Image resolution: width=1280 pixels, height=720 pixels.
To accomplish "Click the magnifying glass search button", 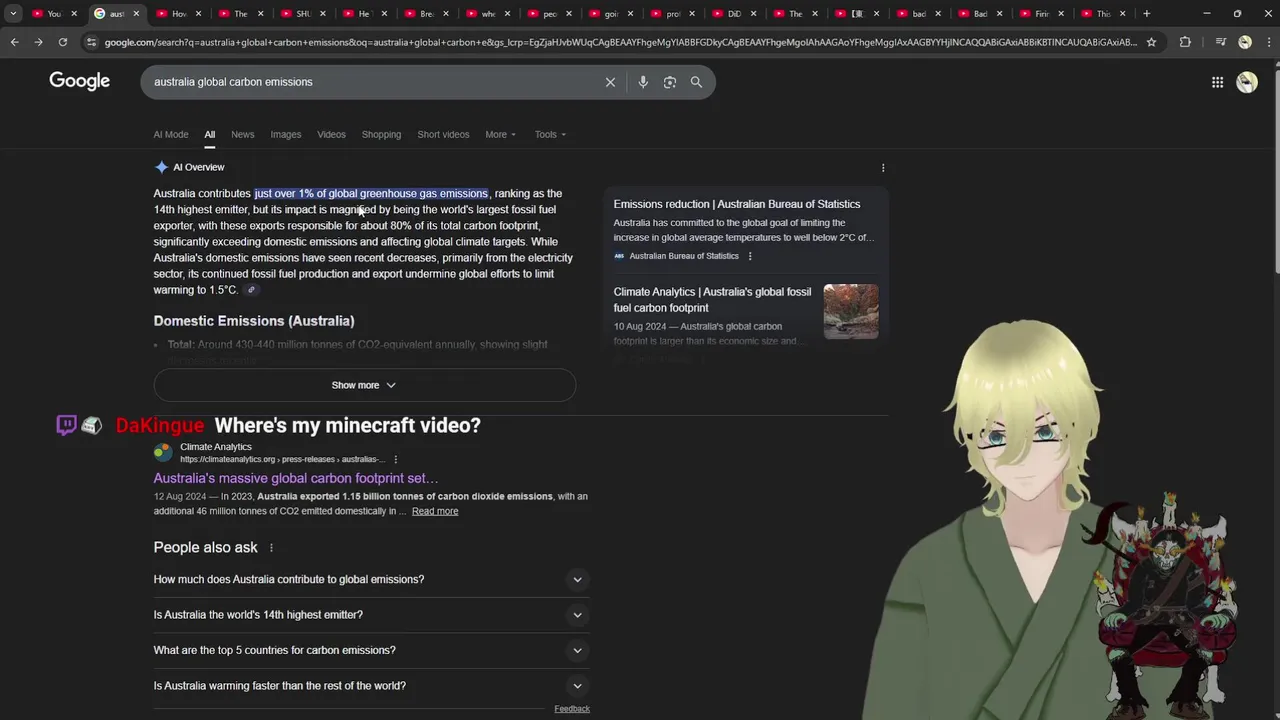I will [696, 82].
